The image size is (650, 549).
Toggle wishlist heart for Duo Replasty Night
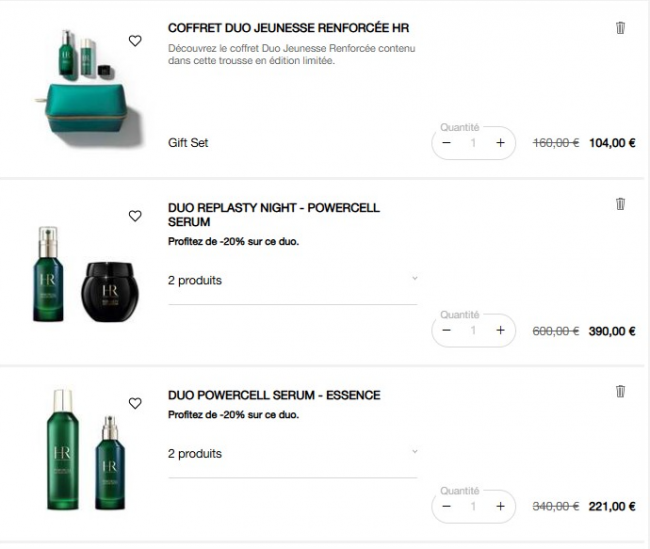pyautogui.click(x=135, y=216)
